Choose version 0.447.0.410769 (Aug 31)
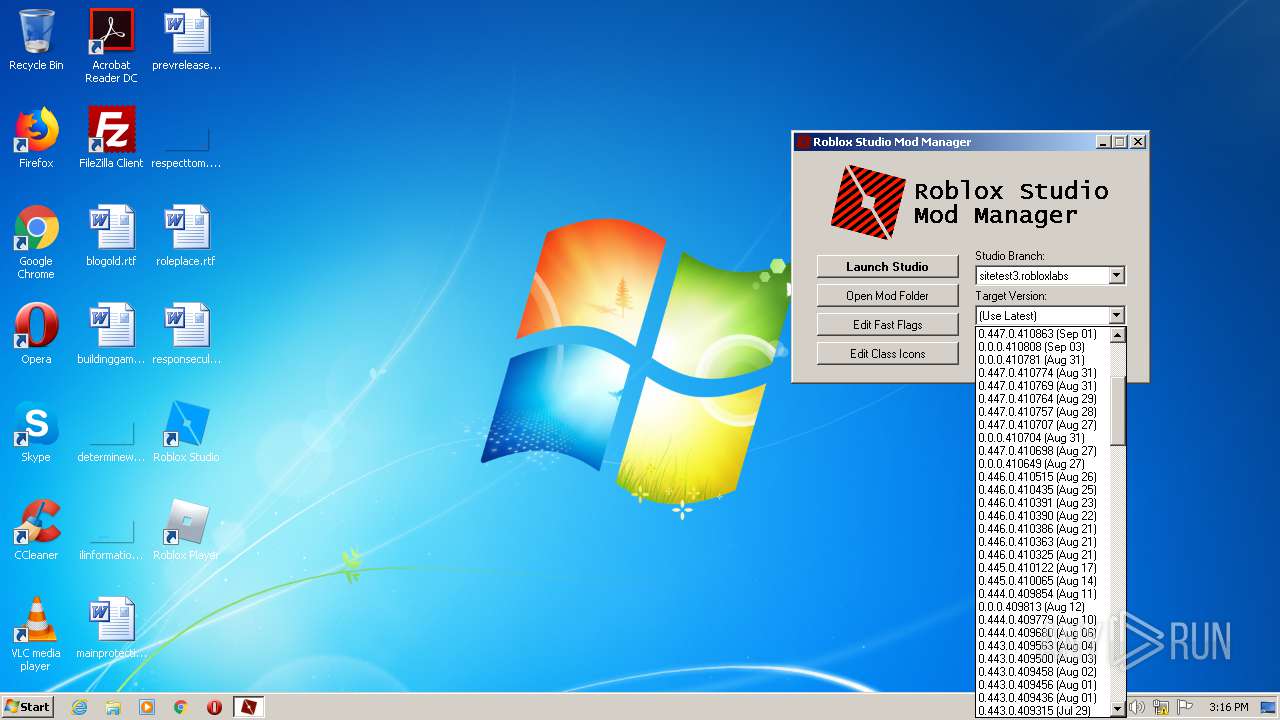This screenshot has height=720, width=1280. pos(1043,386)
